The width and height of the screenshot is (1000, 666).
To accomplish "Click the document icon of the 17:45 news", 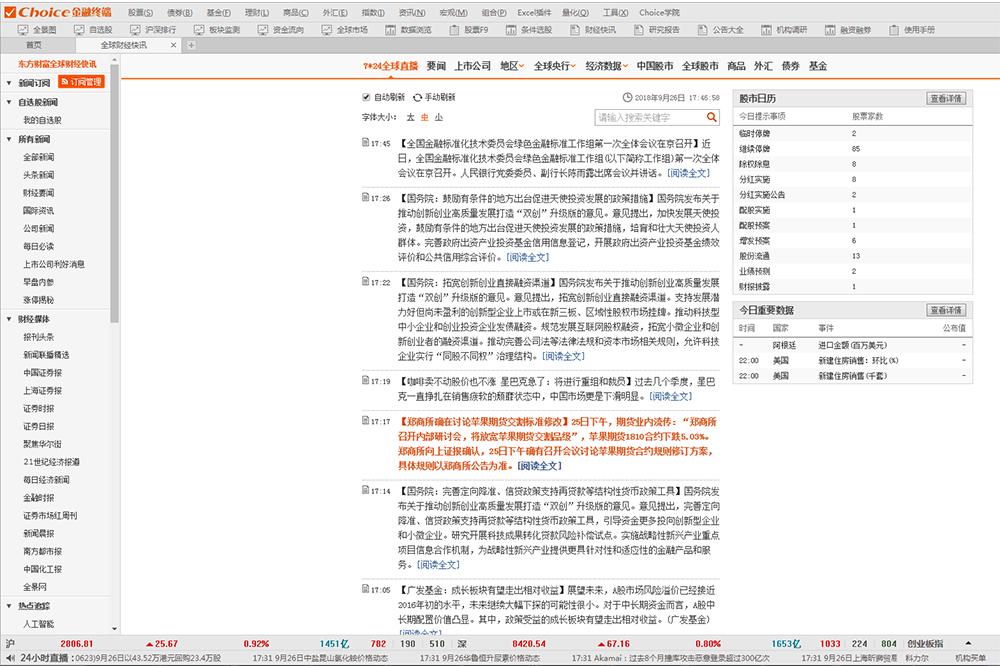I will tap(365, 142).
